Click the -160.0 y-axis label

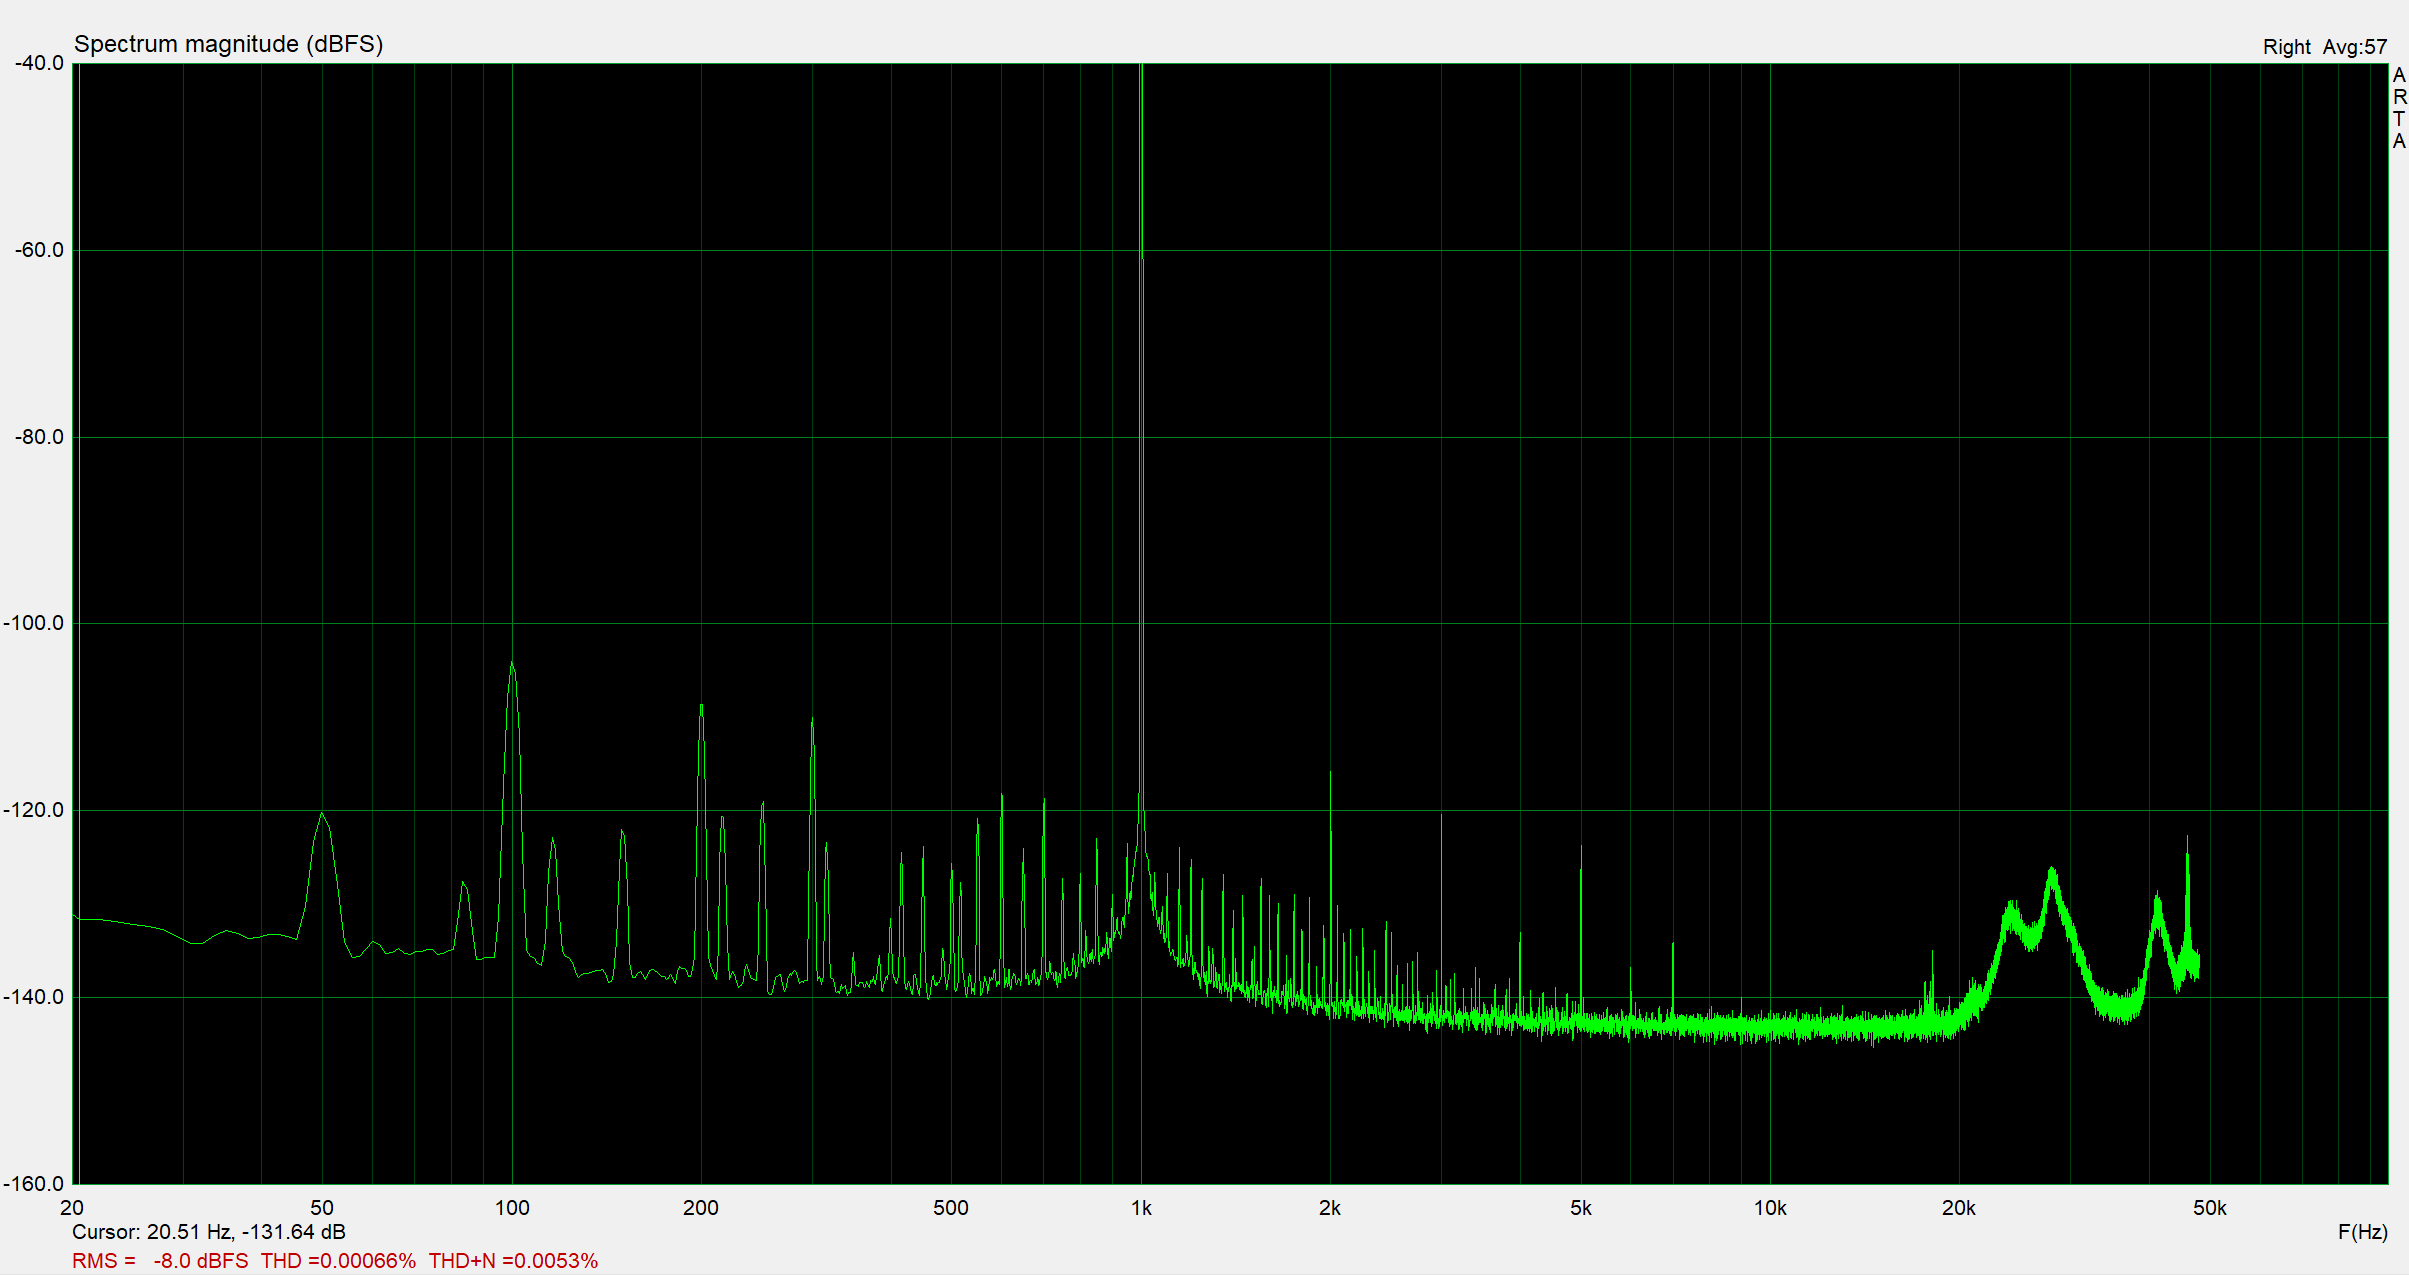pyautogui.click(x=34, y=1184)
